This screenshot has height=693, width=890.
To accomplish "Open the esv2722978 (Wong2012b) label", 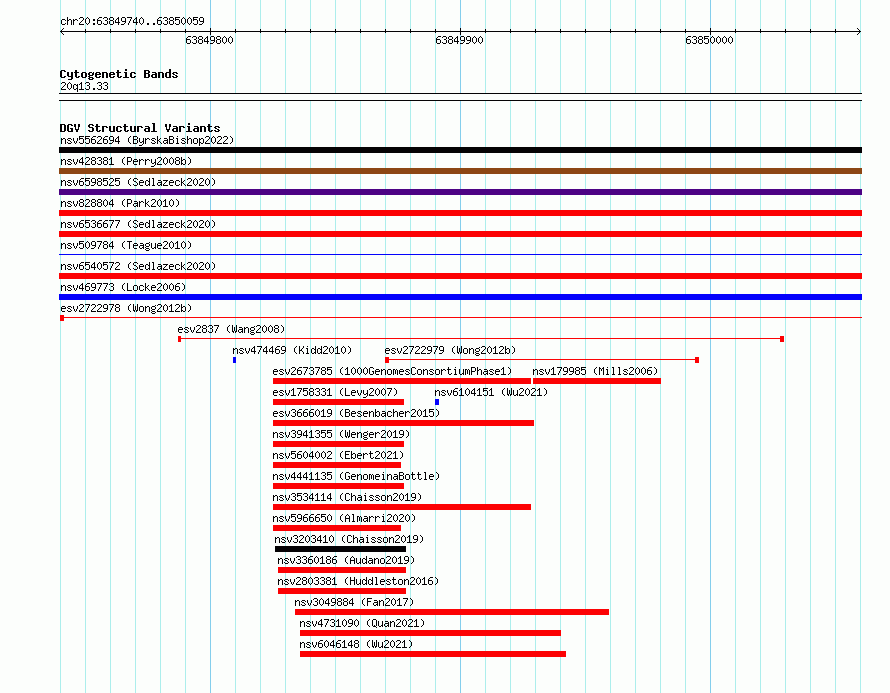I will [126, 308].
